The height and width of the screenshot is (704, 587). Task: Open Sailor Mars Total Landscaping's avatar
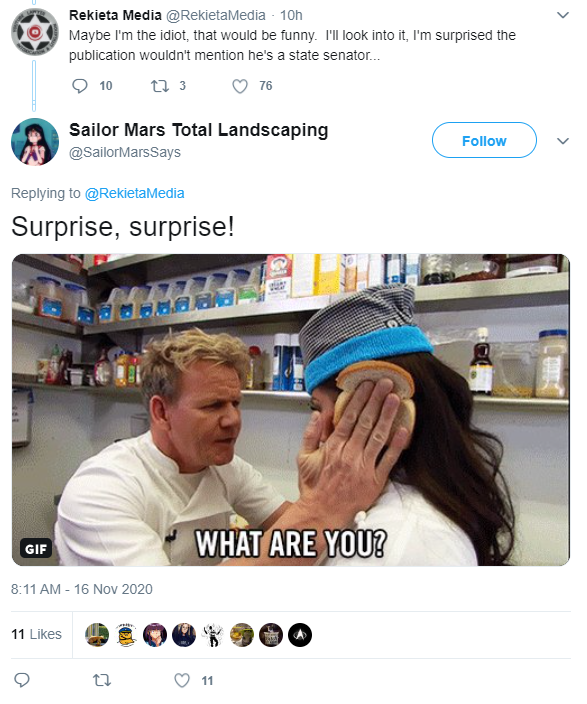pyautogui.click(x=35, y=141)
